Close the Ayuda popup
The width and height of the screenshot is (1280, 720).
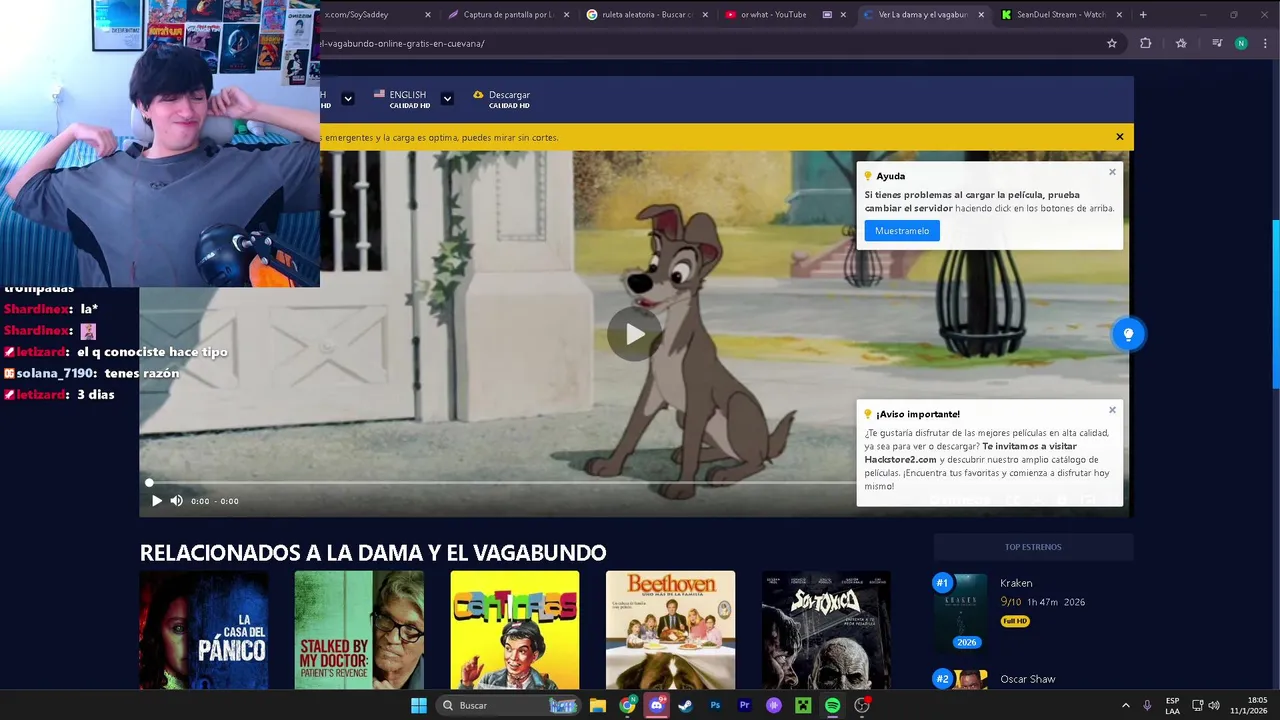(x=1112, y=172)
